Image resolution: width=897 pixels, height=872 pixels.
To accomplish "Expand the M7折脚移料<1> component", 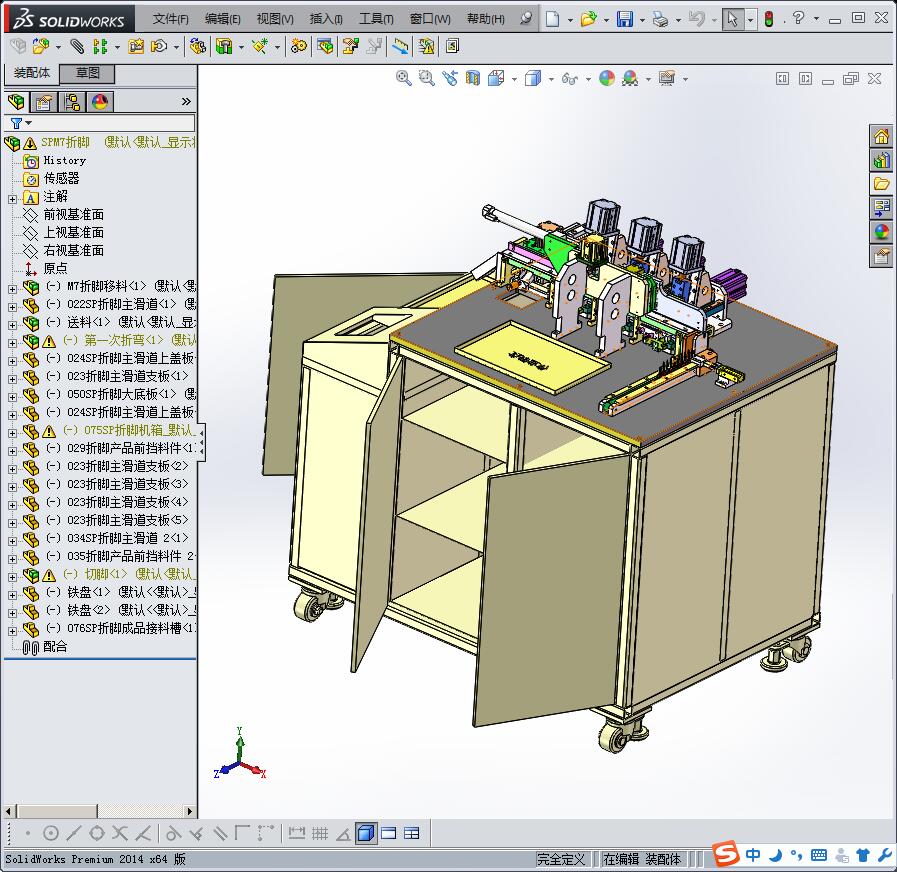I will [13, 289].
